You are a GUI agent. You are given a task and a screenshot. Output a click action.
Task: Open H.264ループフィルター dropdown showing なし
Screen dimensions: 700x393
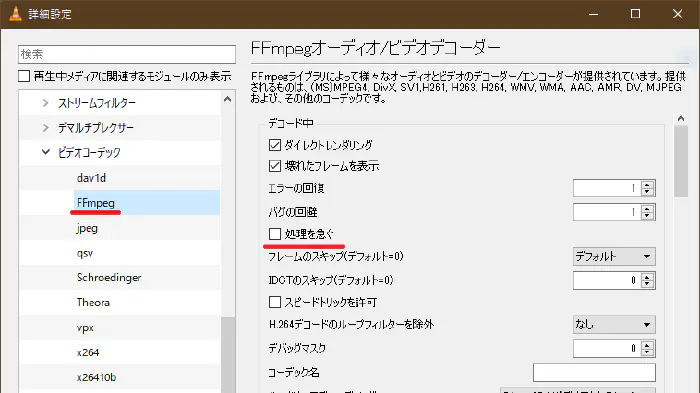(614, 324)
